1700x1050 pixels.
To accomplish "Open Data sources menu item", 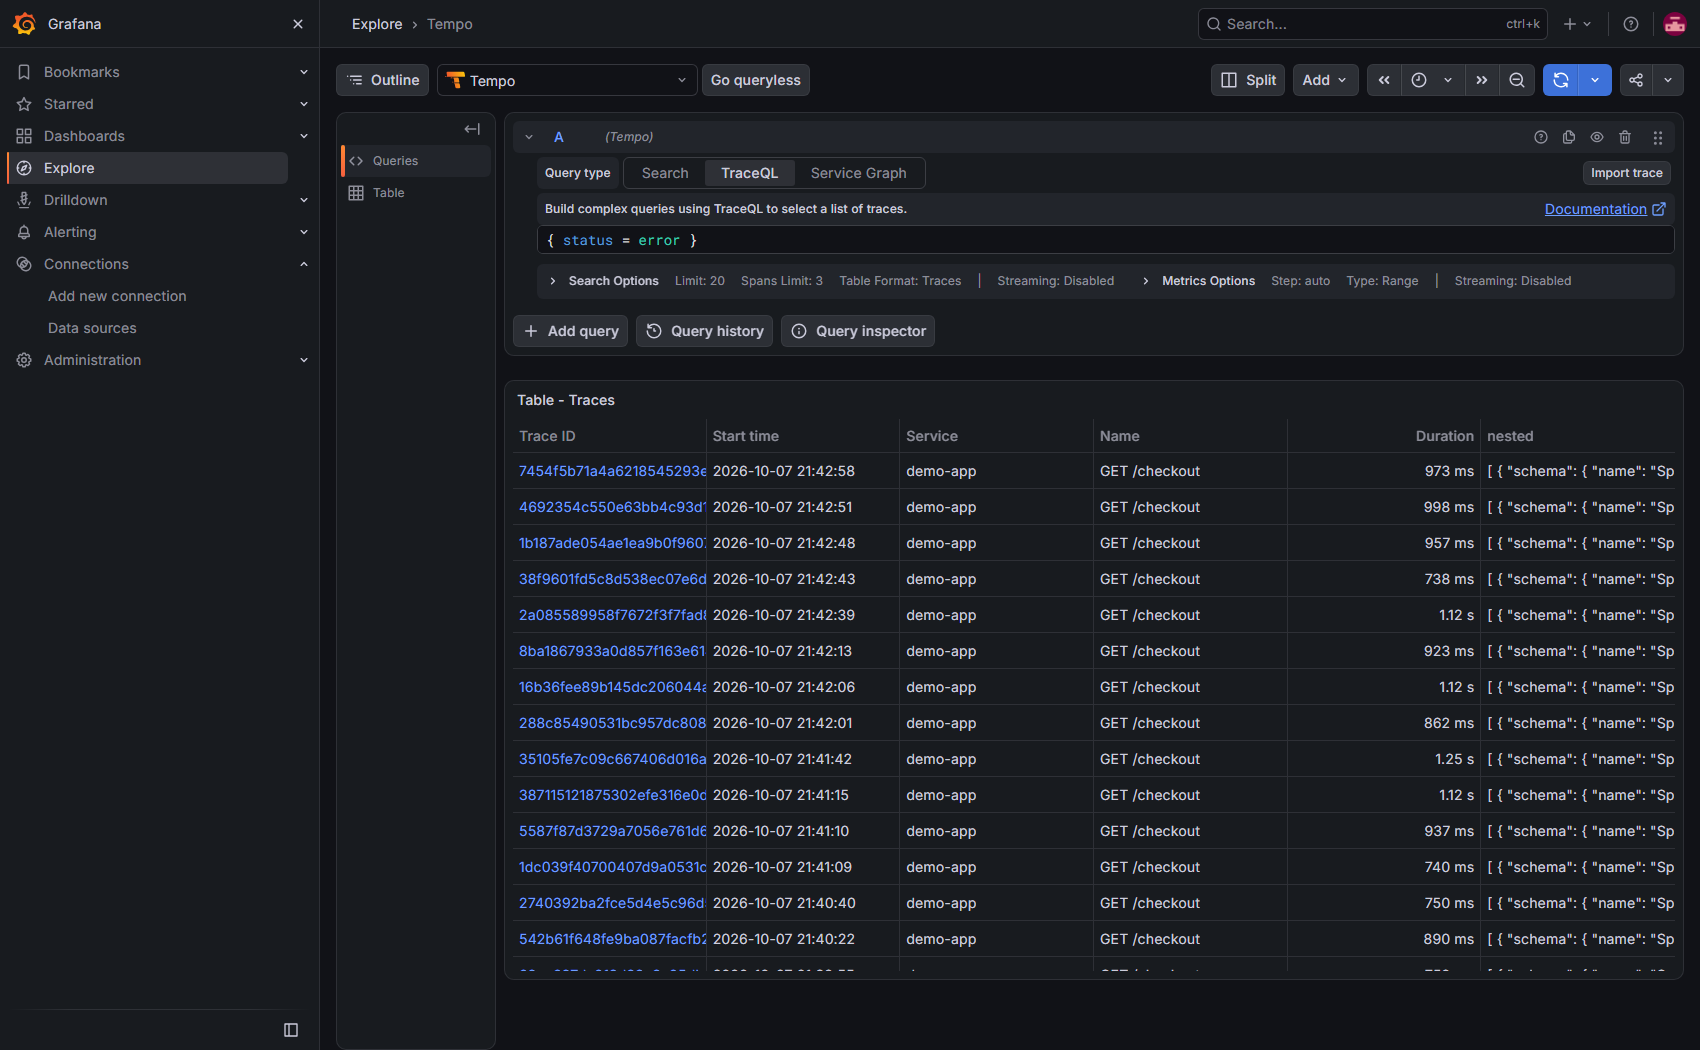I will (x=92, y=328).
